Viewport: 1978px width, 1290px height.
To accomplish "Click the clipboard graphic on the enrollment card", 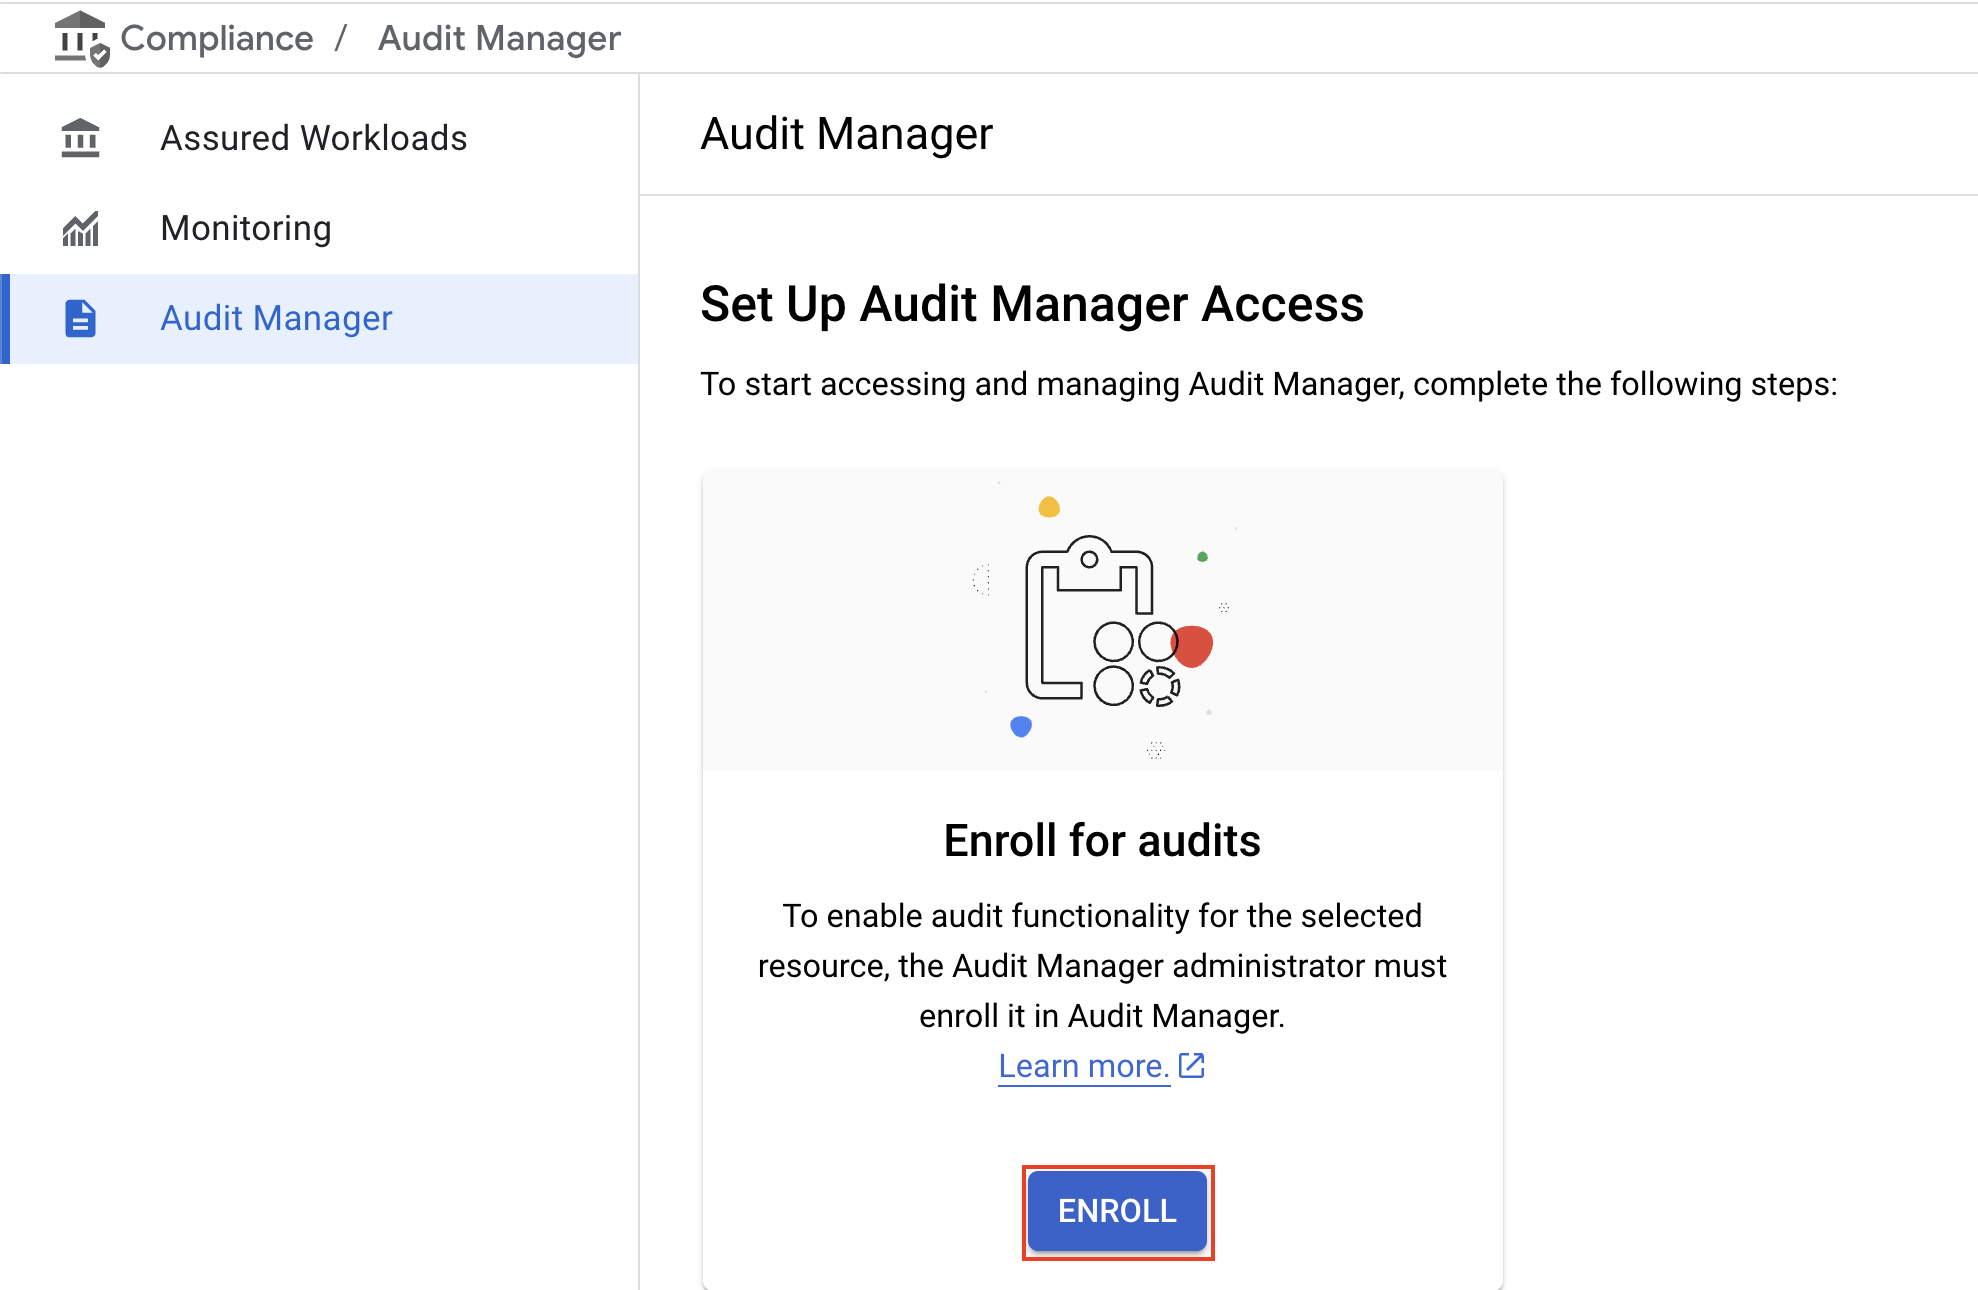I will (1090, 620).
